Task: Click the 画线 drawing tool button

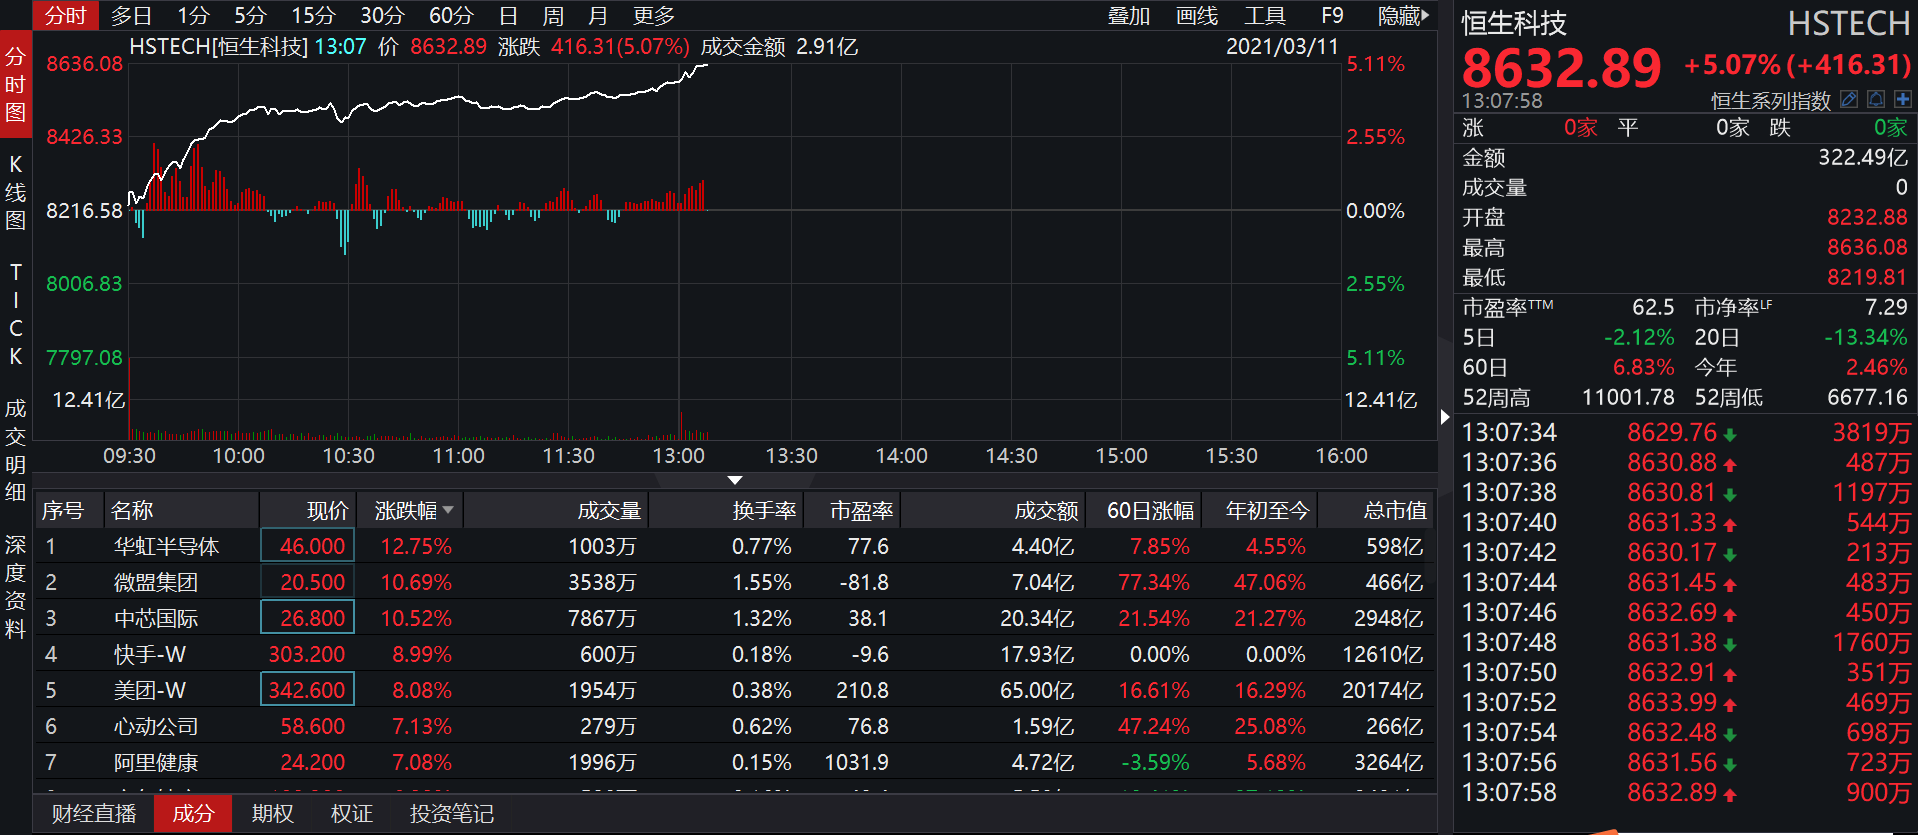Action: [1197, 16]
